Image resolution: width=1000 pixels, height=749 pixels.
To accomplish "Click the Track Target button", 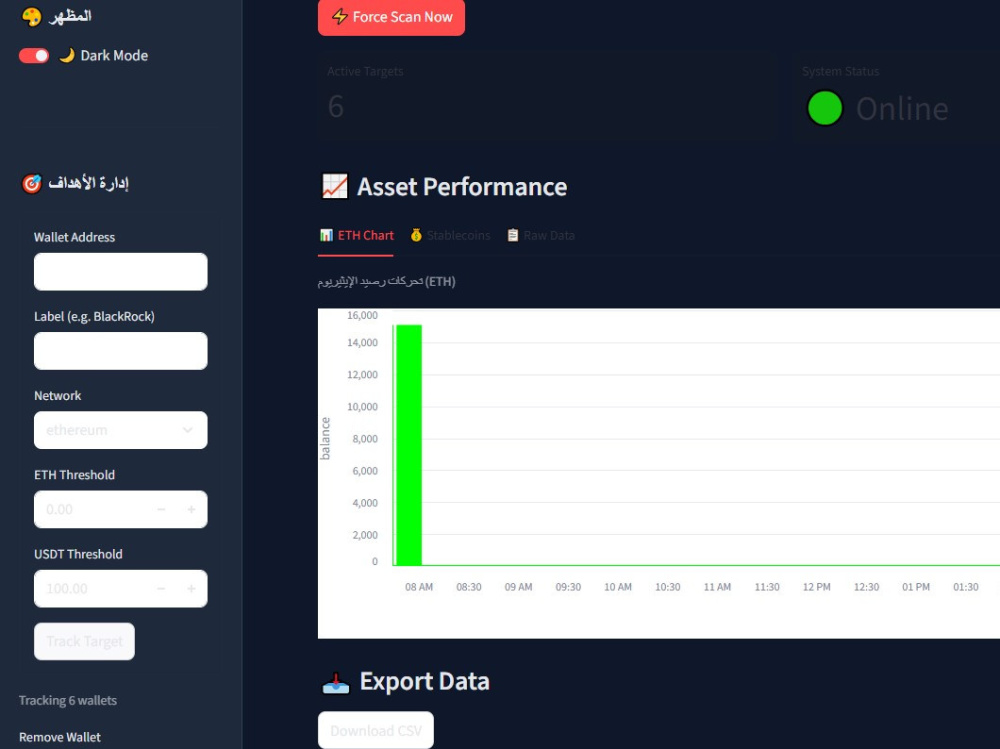I will pyautogui.click(x=84, y=641).
